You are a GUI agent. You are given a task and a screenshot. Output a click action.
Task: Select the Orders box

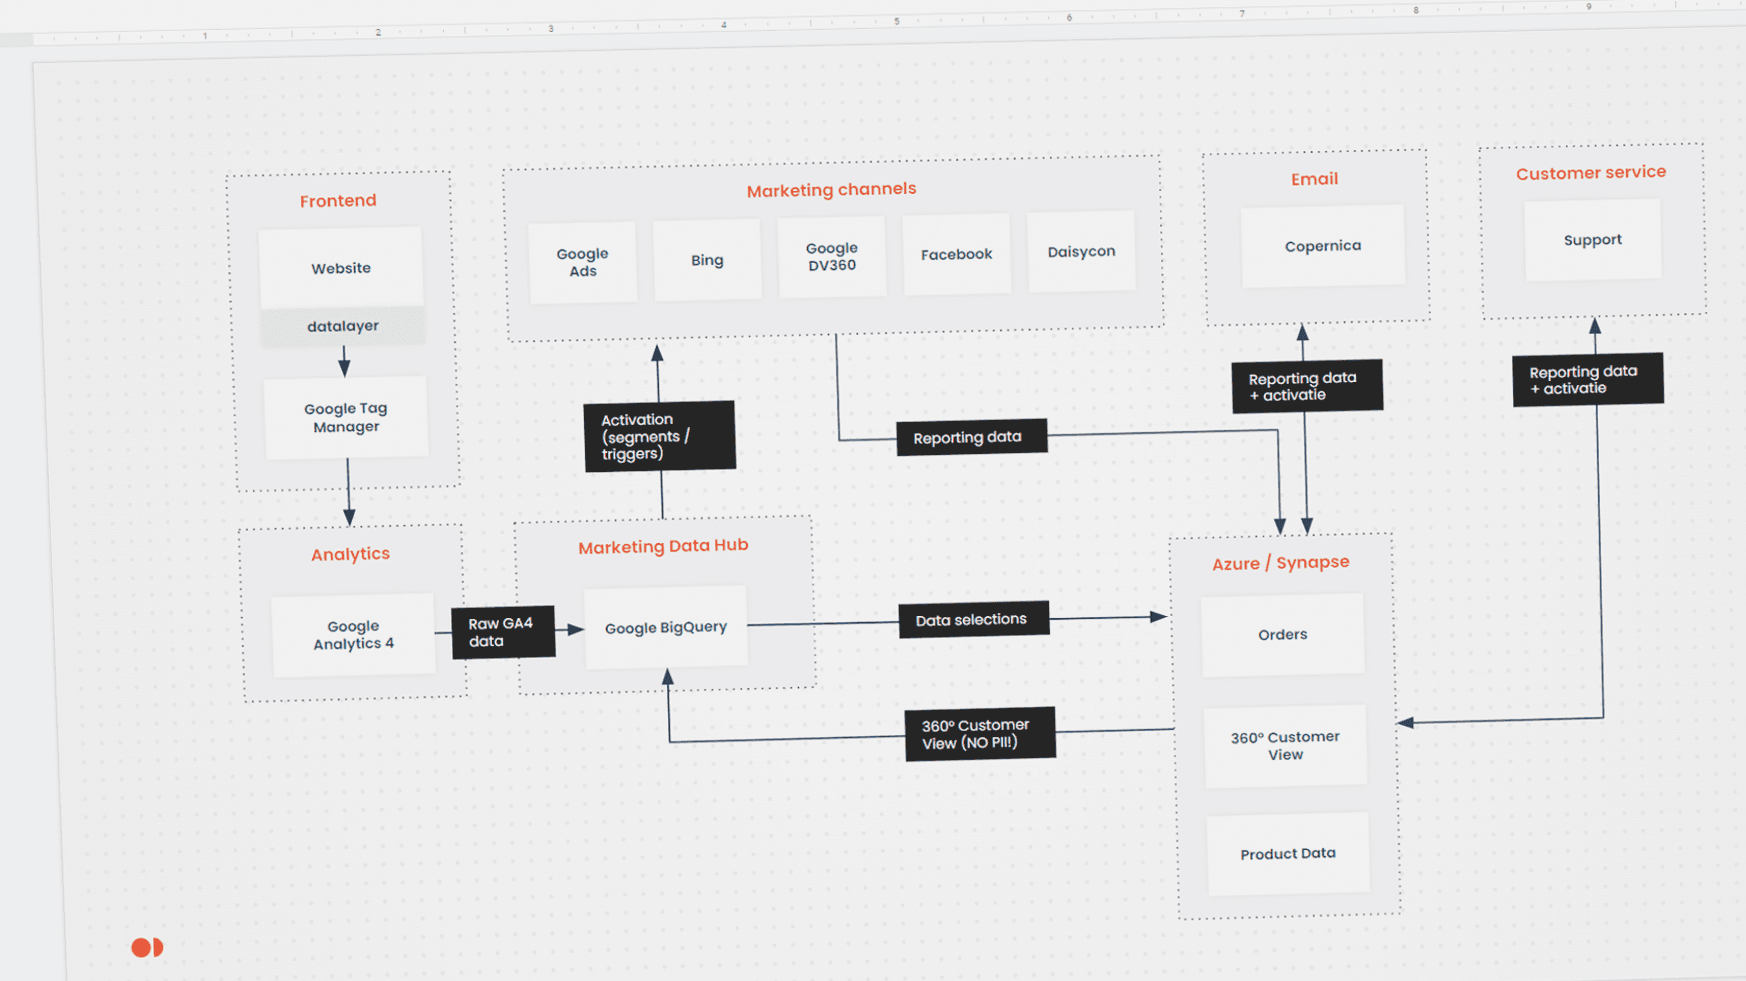point(1283,635)
